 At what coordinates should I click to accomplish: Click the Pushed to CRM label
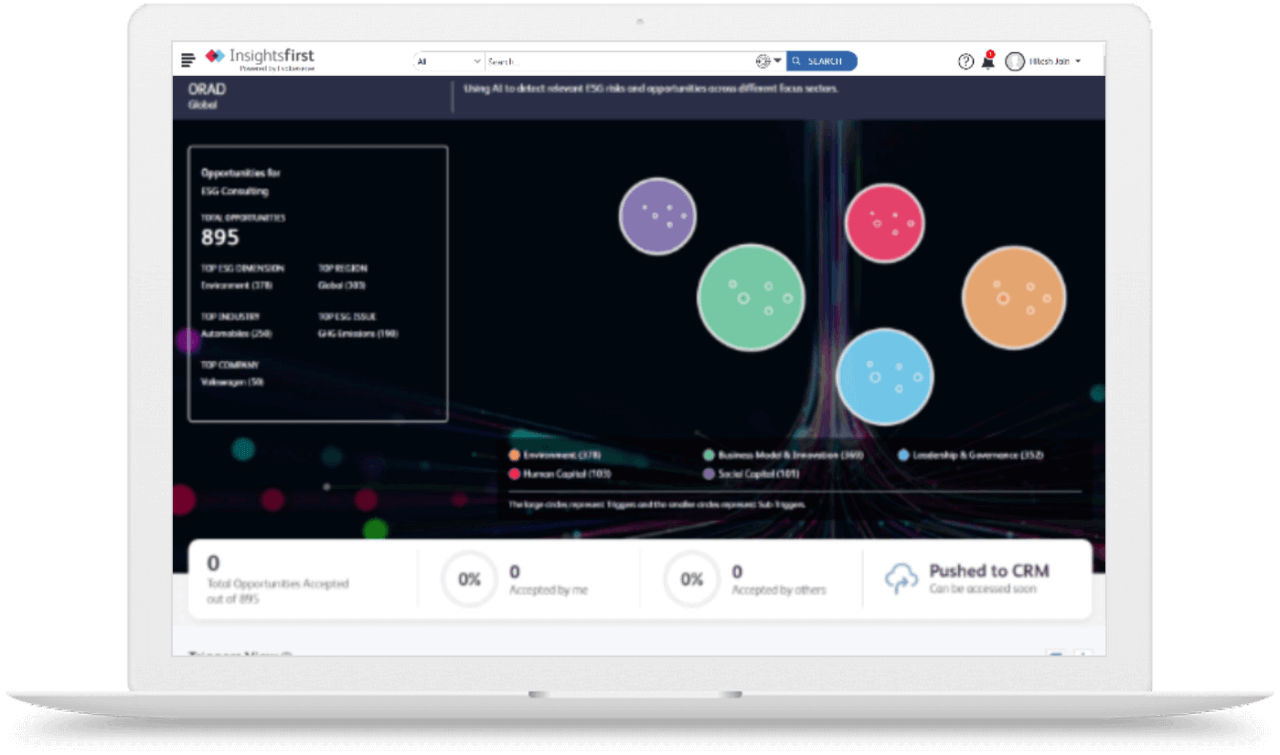989,571
